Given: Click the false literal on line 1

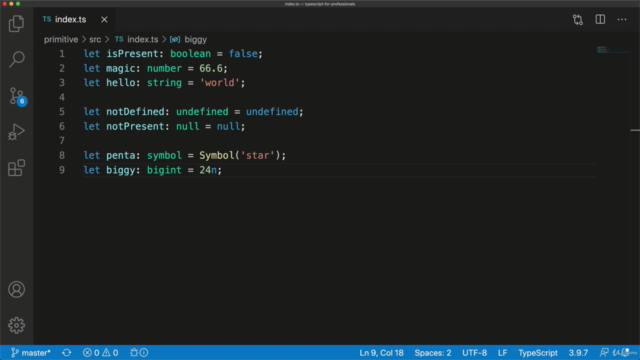Looking at the screenshot, I should 243,54.
